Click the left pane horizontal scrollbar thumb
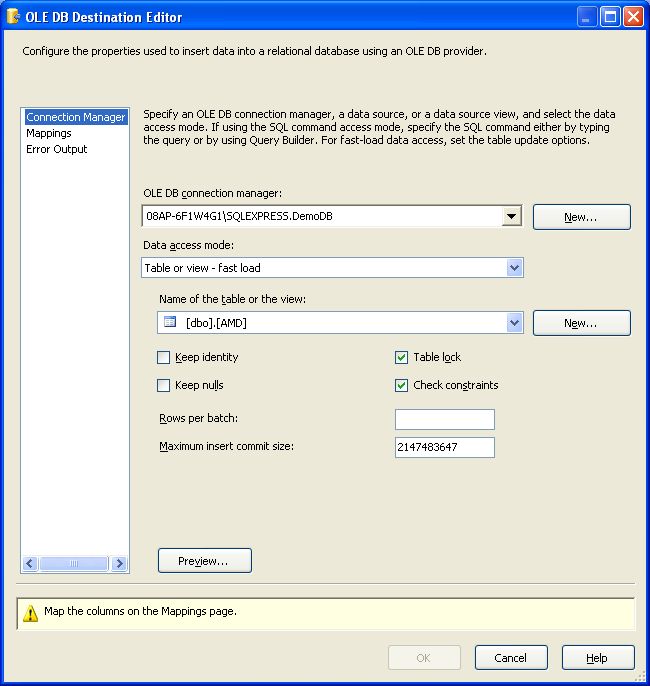Image resolution: width=650 pixels, height=686 pixels. (73, 564)
